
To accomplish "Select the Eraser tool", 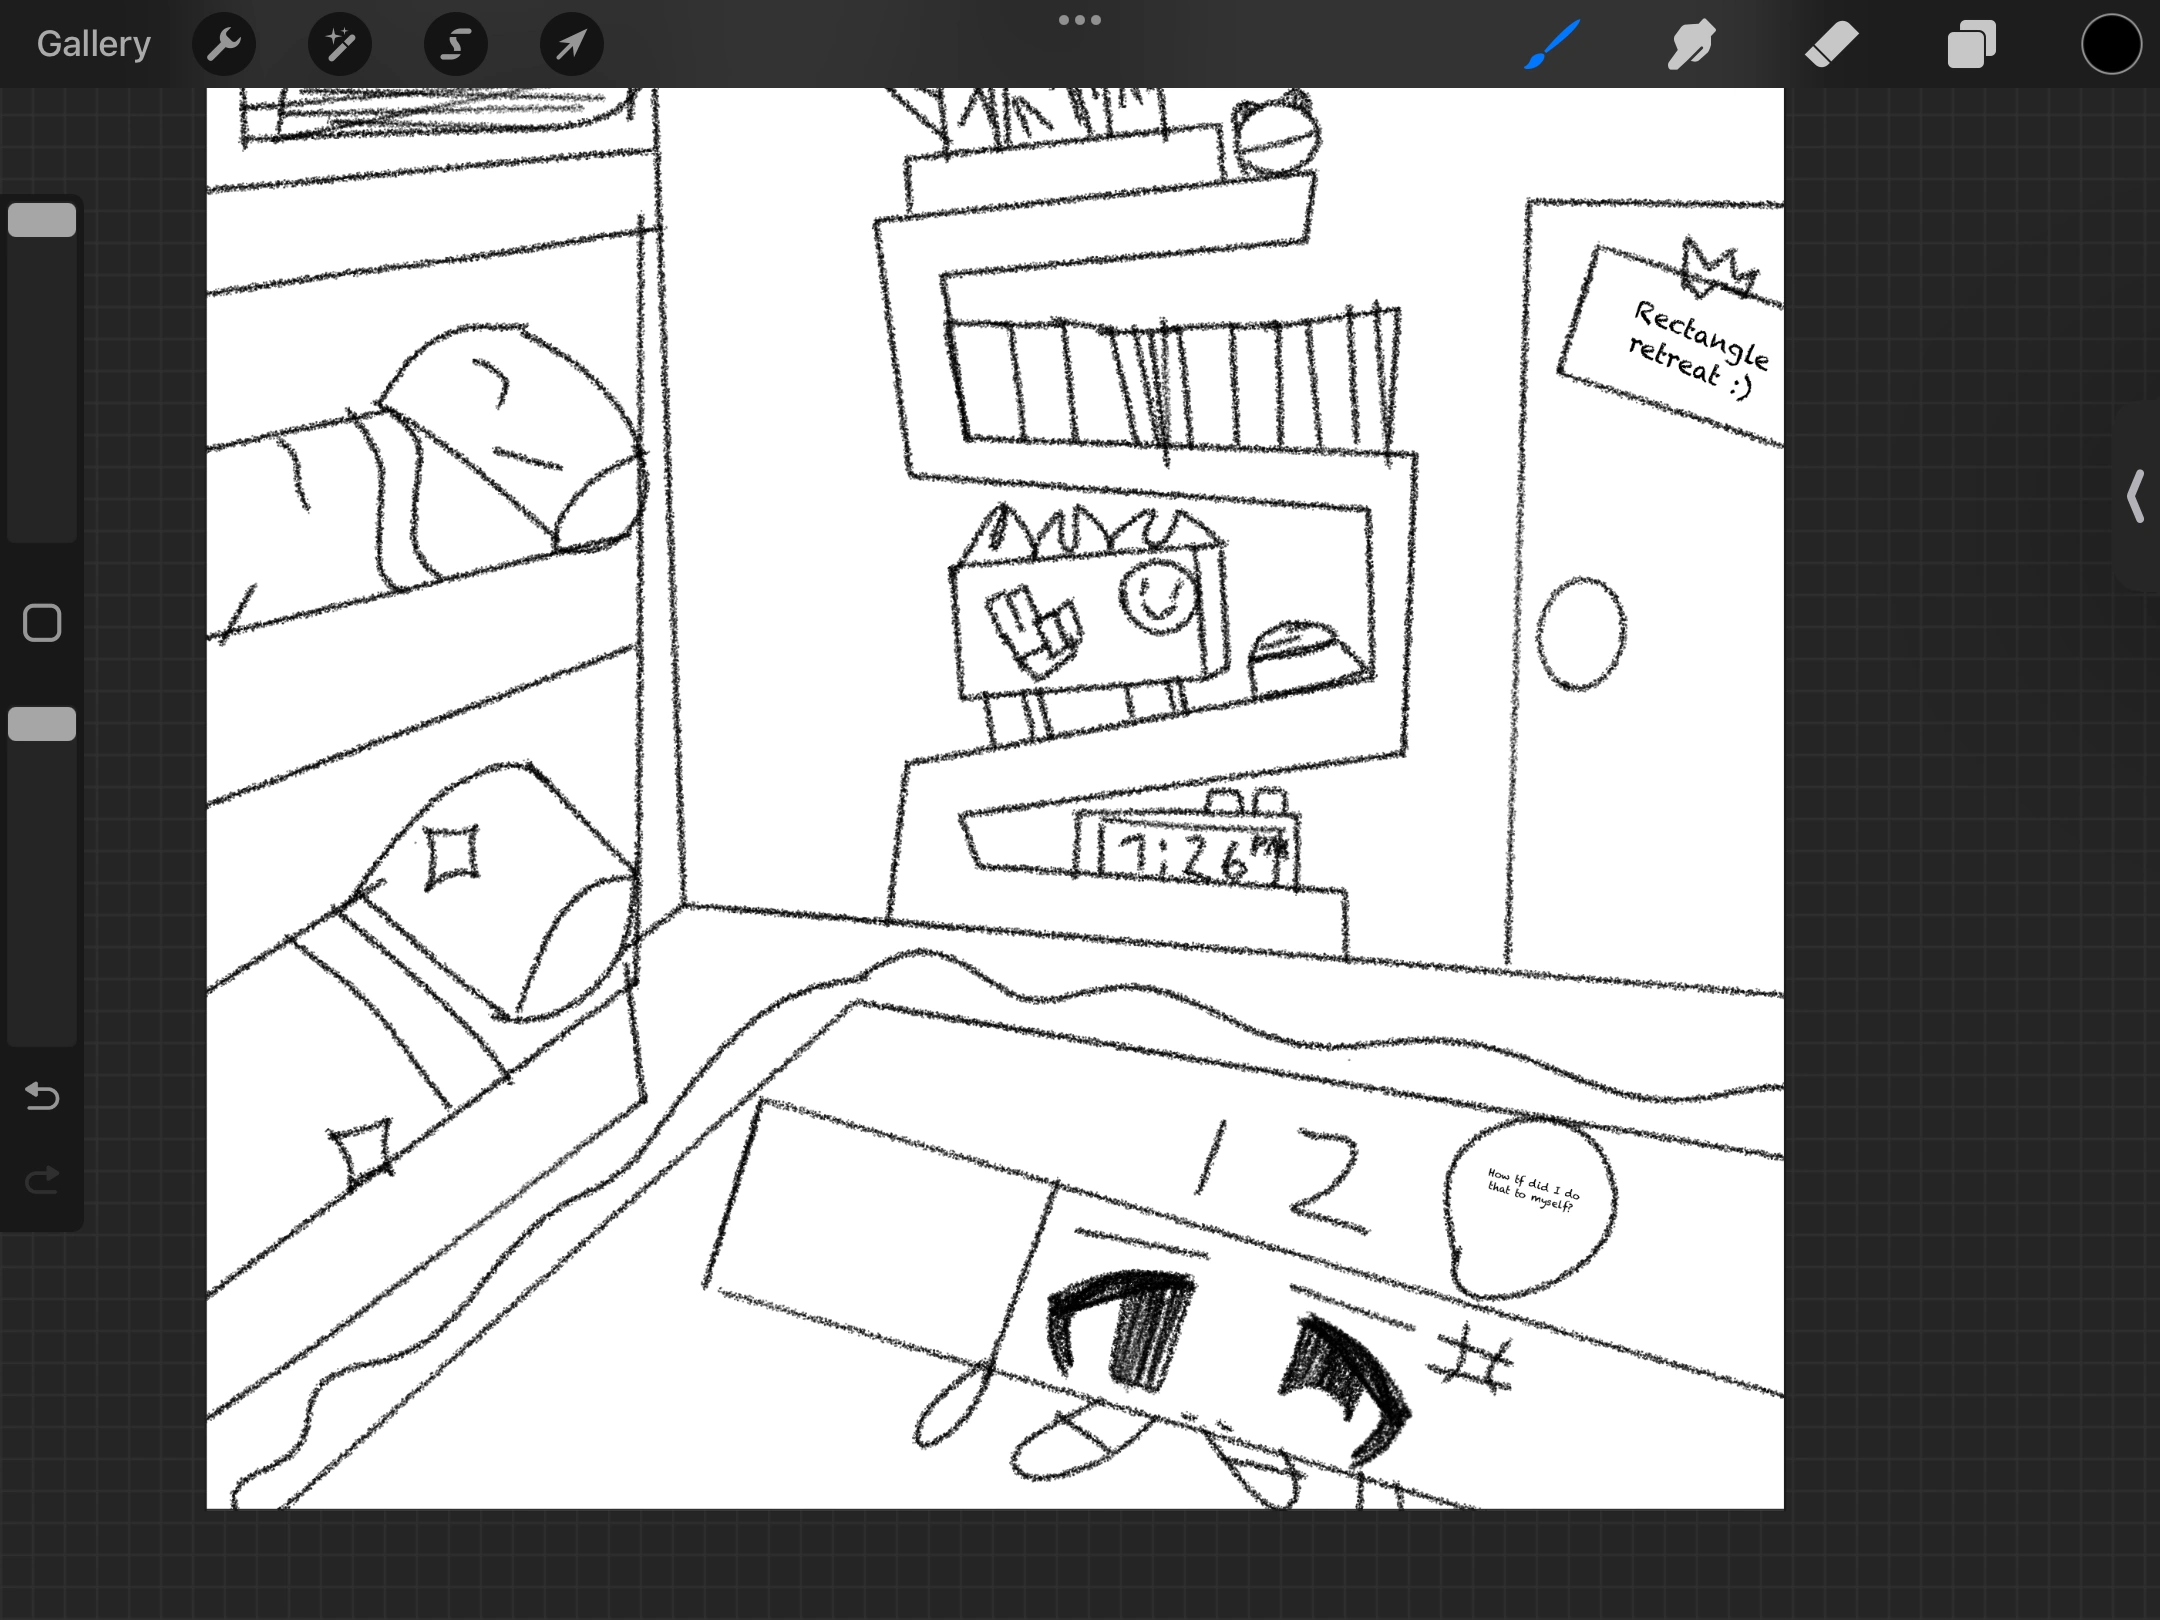I will 1832,44.
